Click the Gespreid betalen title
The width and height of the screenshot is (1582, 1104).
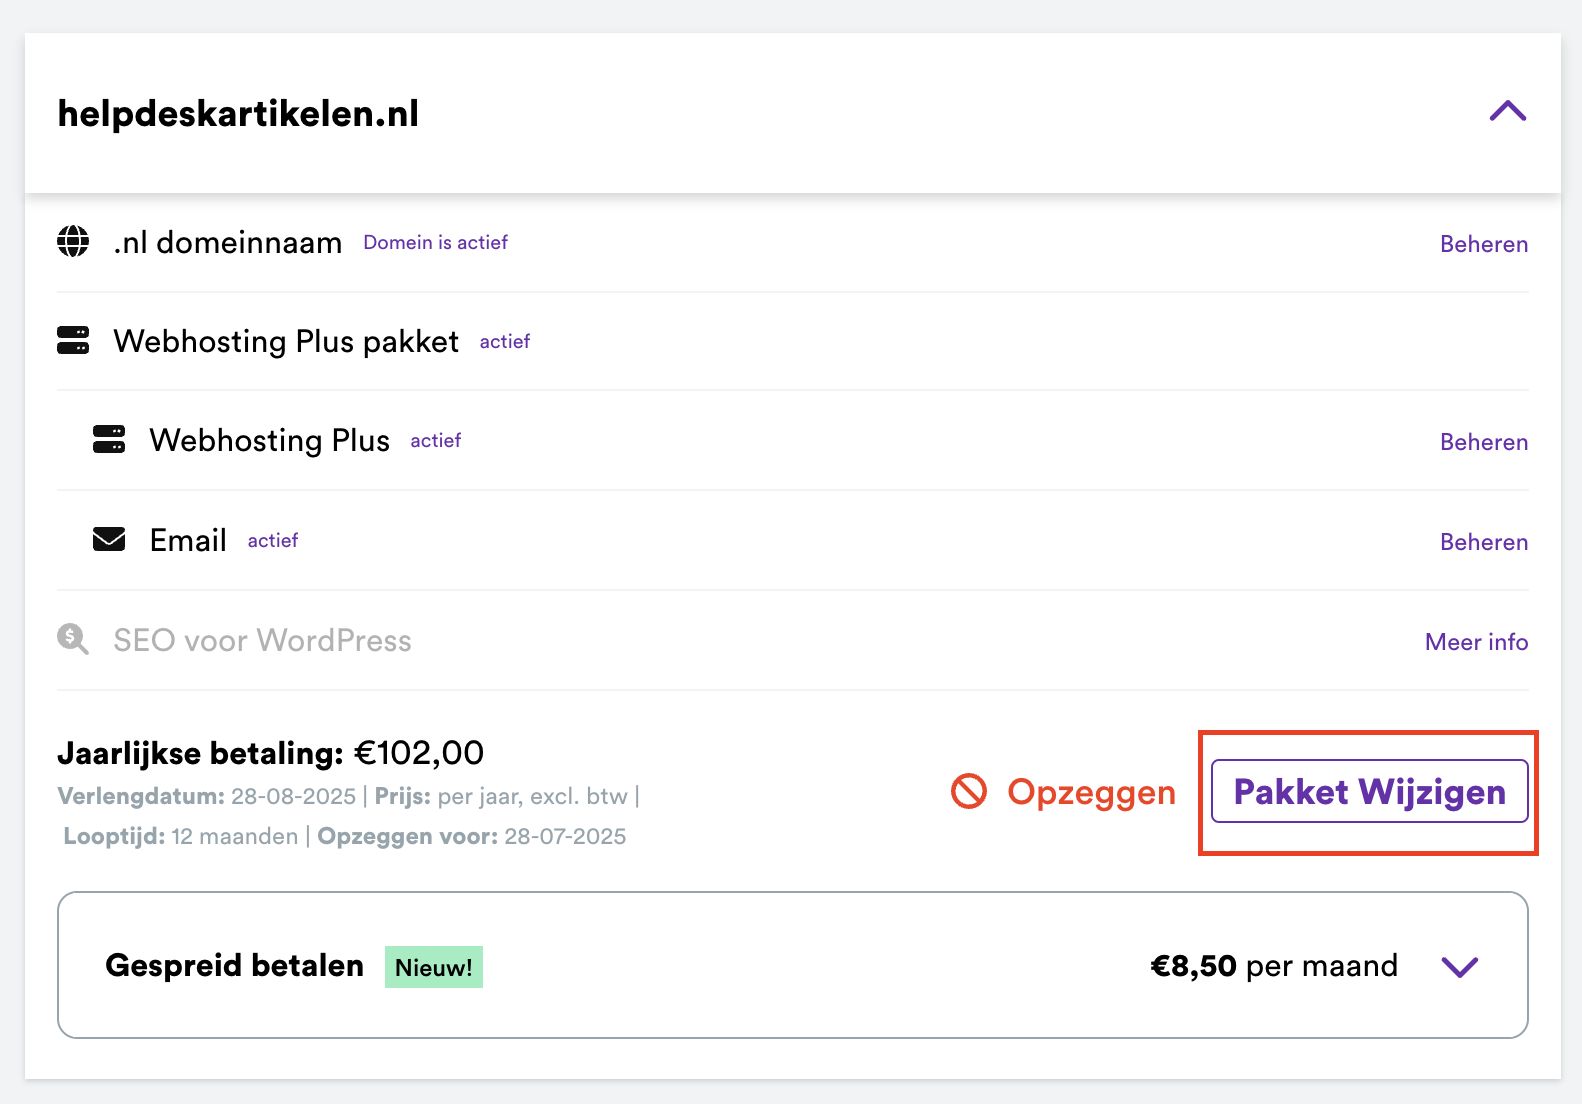(234, 965)
